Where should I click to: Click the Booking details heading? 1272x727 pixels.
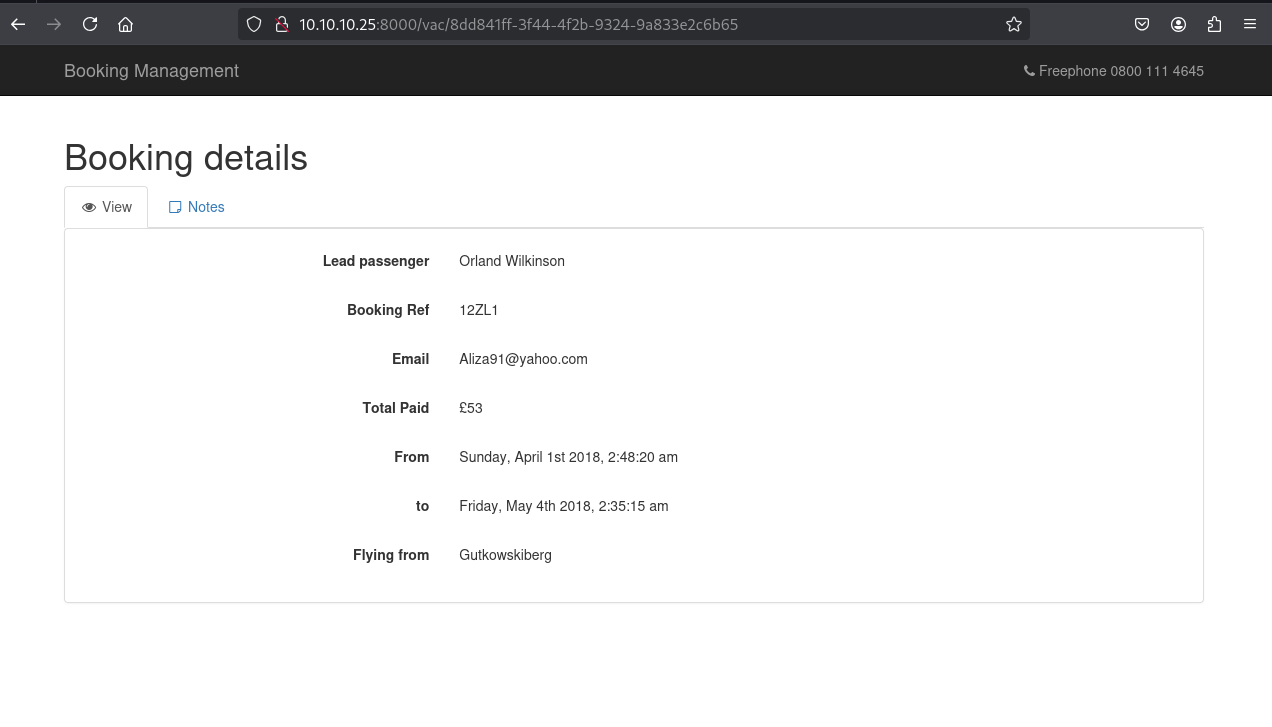pyautogui.click(x=186, y=158)
